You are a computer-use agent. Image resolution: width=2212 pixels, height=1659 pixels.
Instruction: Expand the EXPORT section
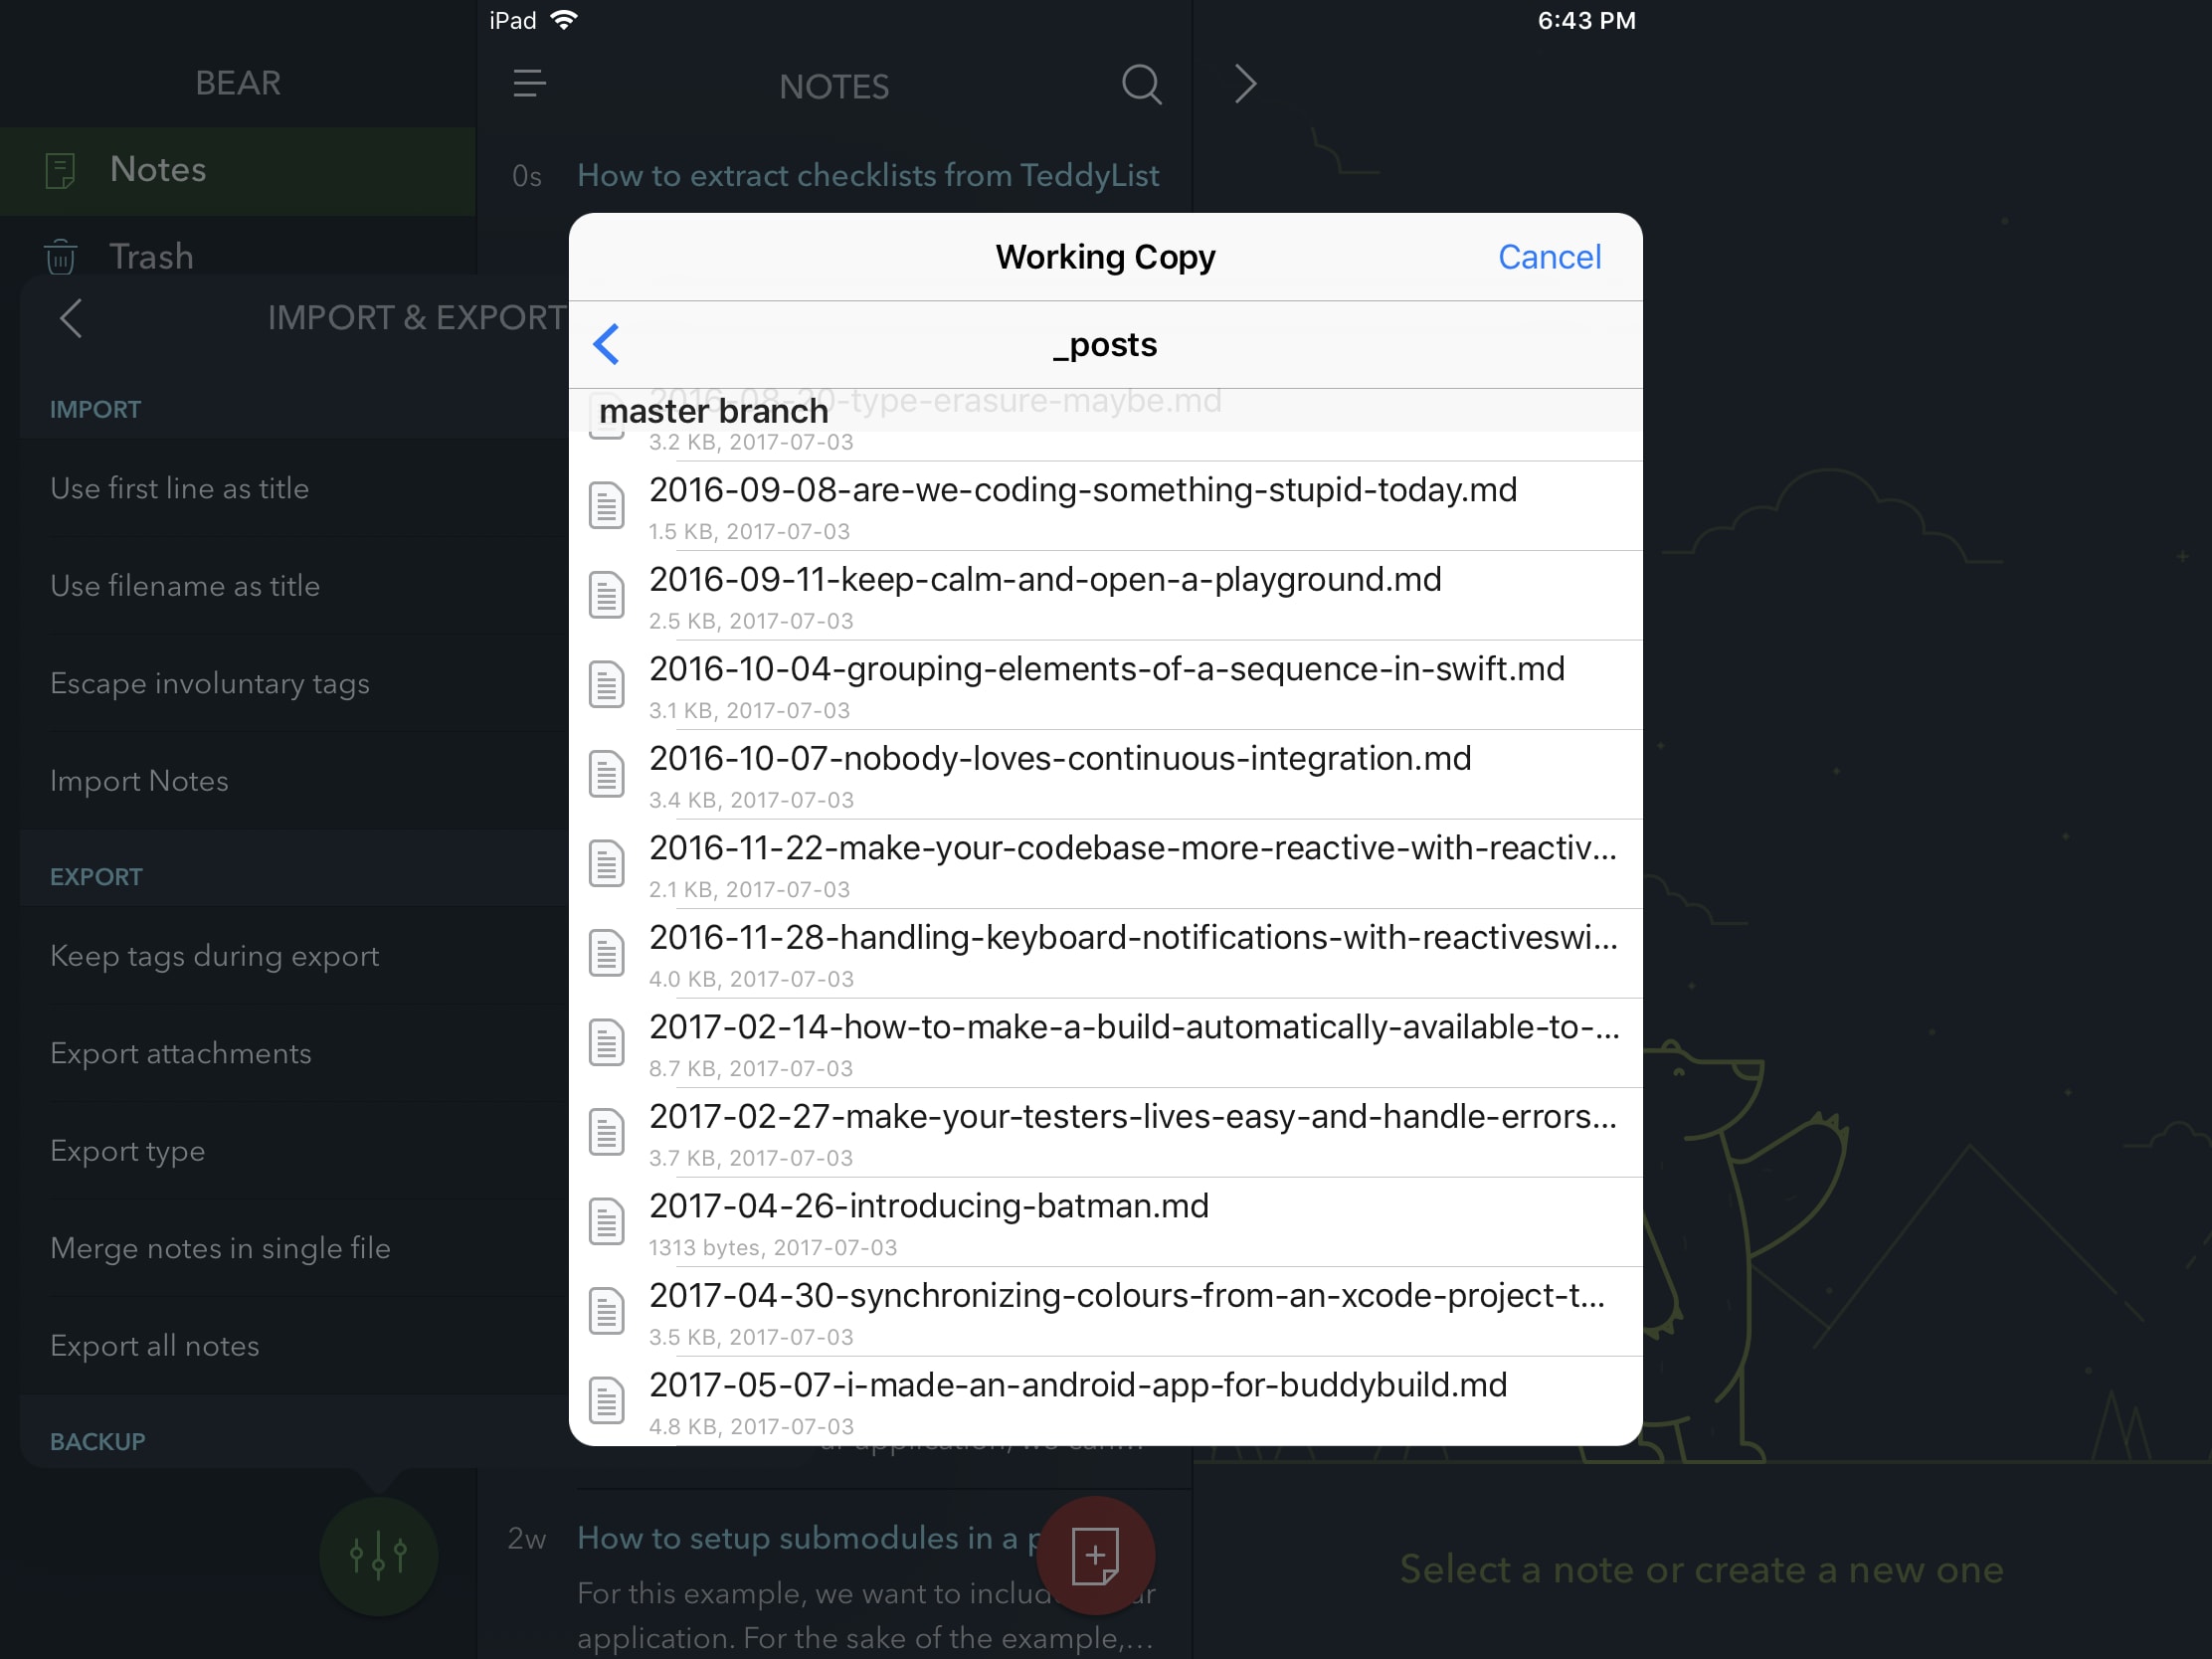coord(94,876)
